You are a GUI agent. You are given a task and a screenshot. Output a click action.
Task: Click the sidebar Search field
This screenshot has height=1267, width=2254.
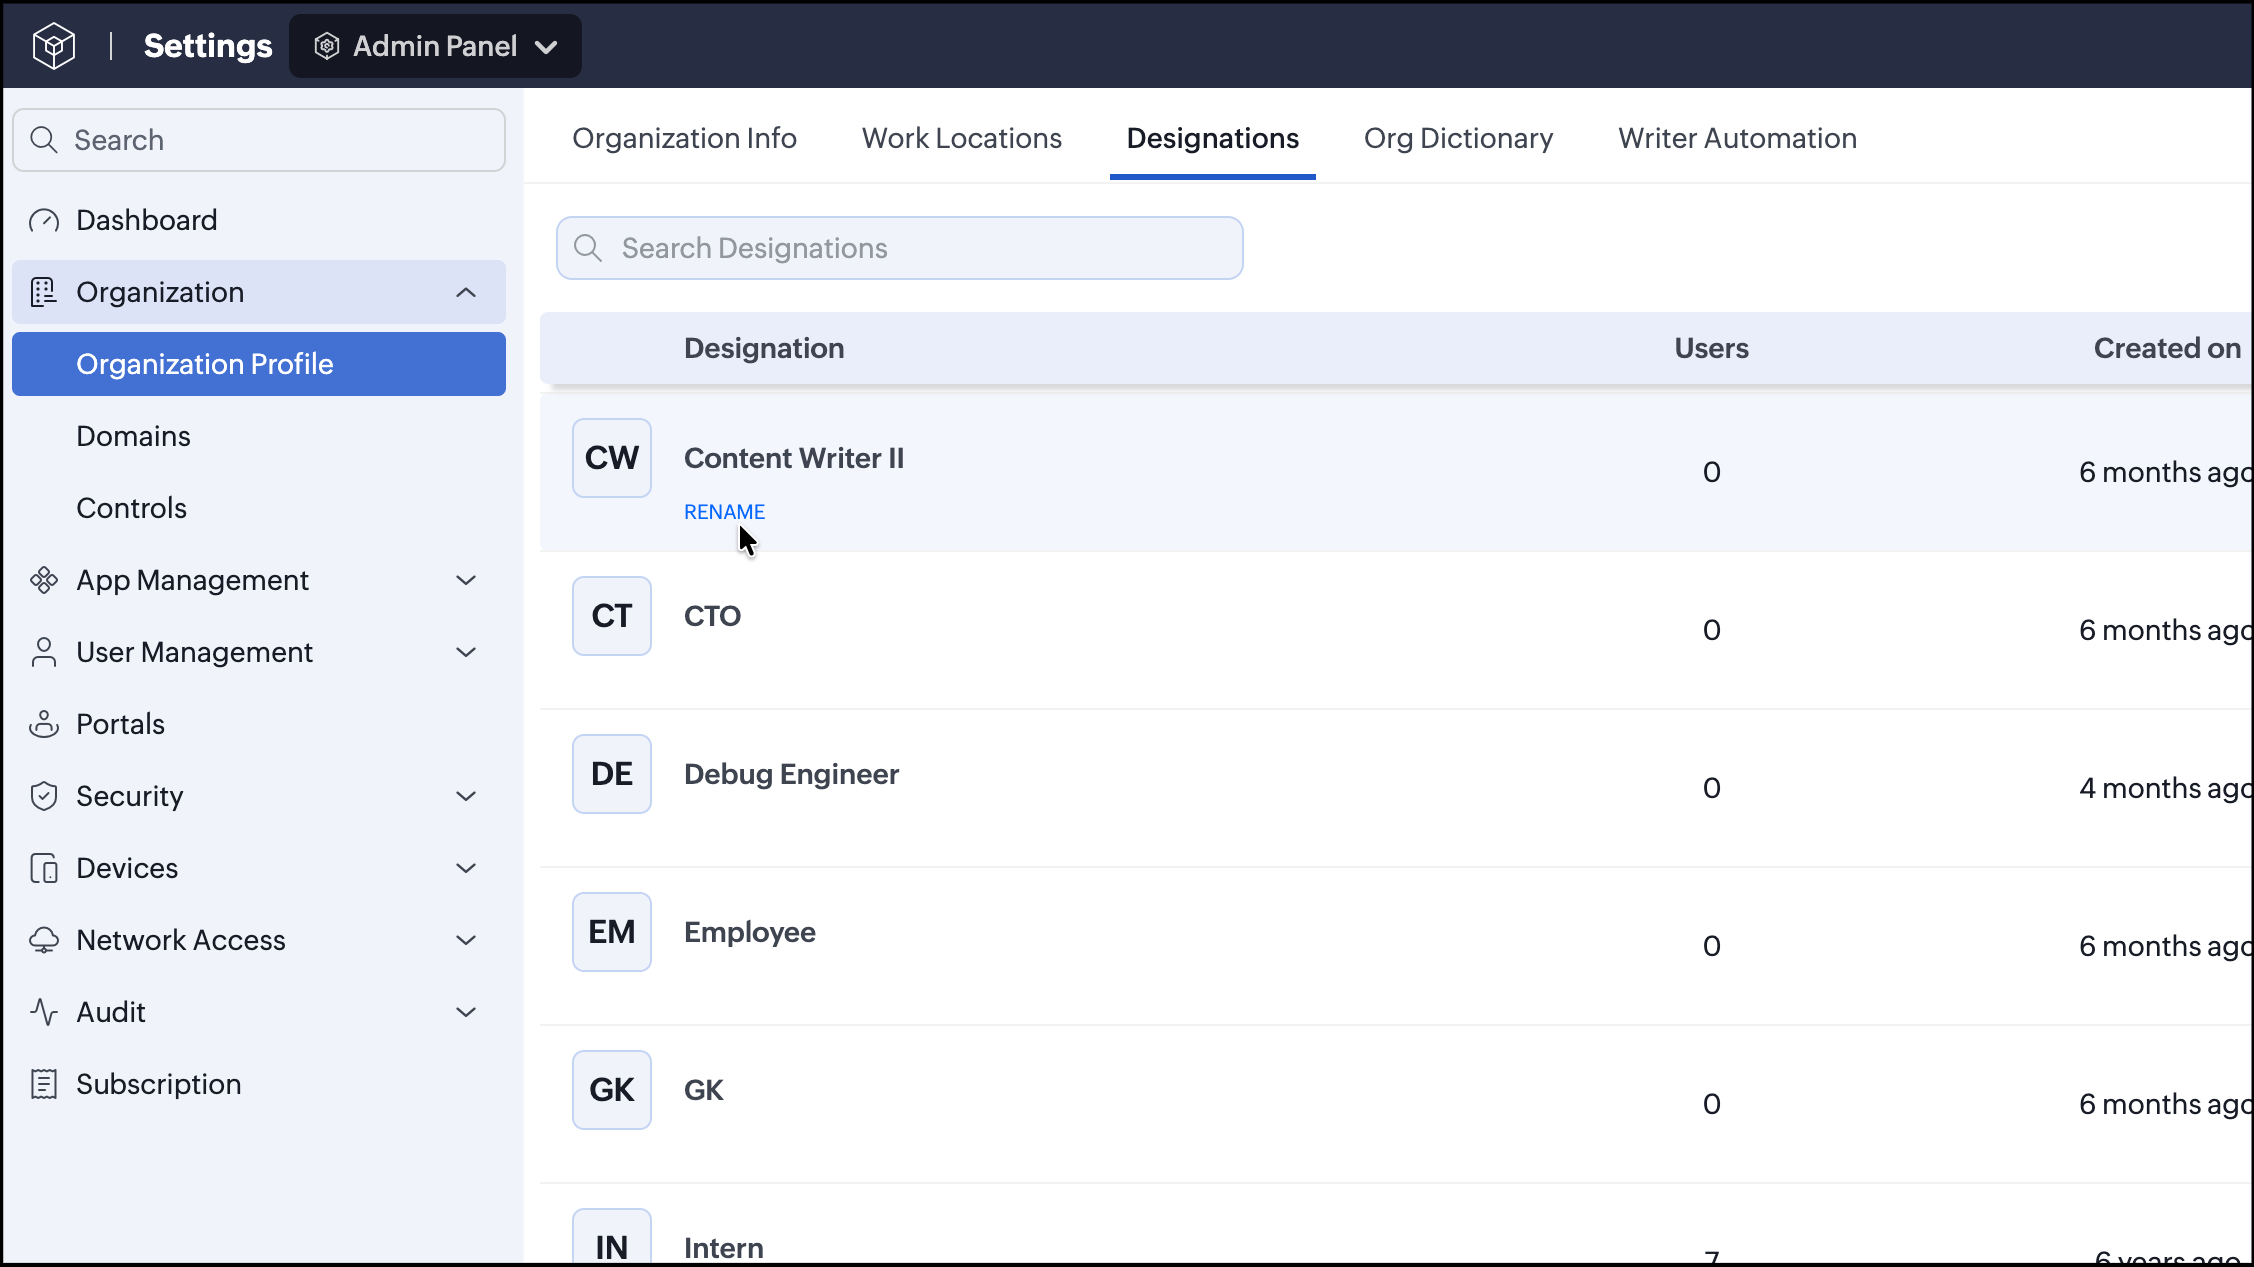[x=259, y=140]
